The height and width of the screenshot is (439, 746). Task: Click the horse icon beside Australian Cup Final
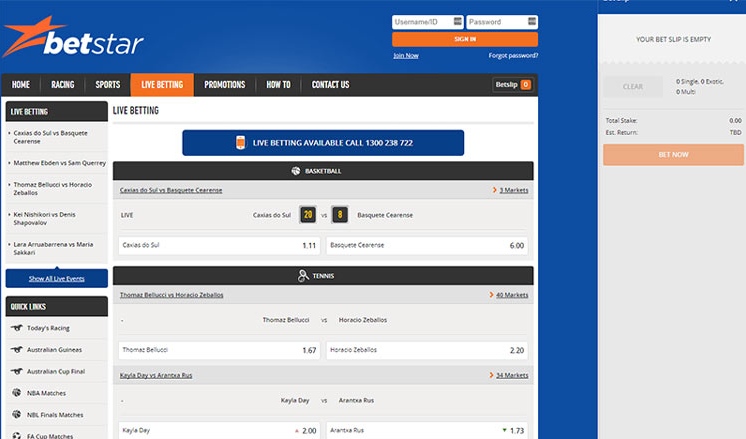click(x=17, y=371)
